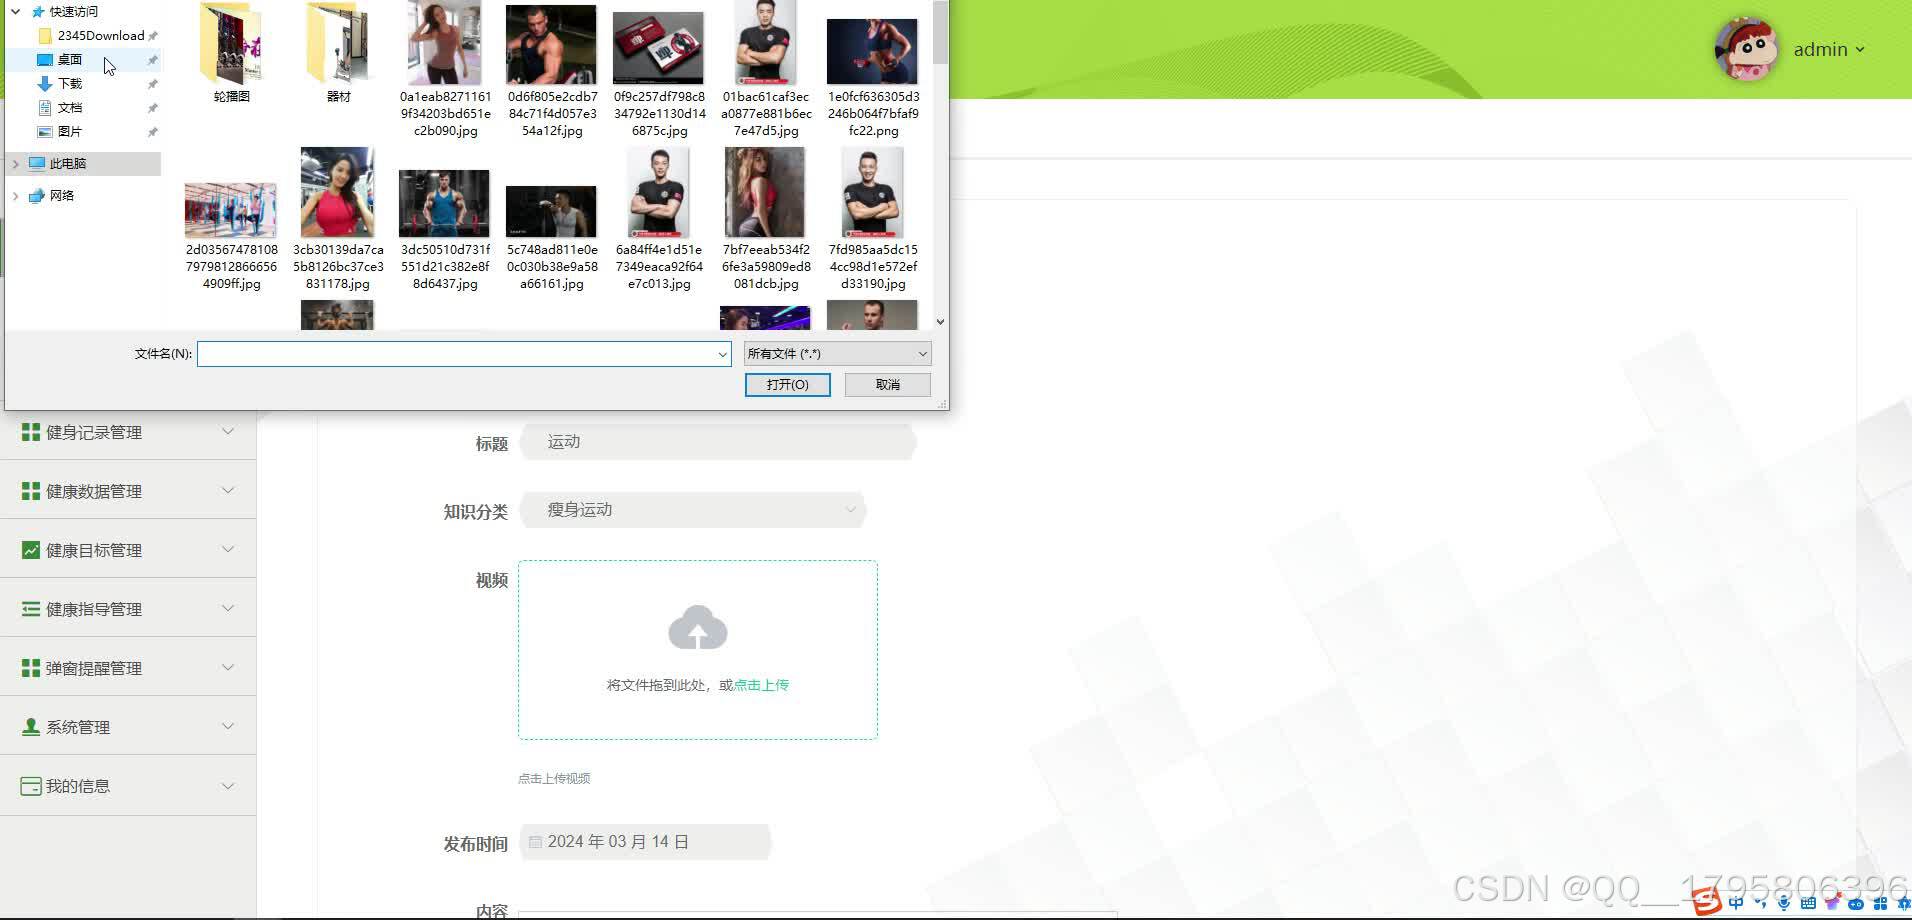Collapse the 快速访问 tree node
This screenshot has width=1912, height=920.
(15, 11)
